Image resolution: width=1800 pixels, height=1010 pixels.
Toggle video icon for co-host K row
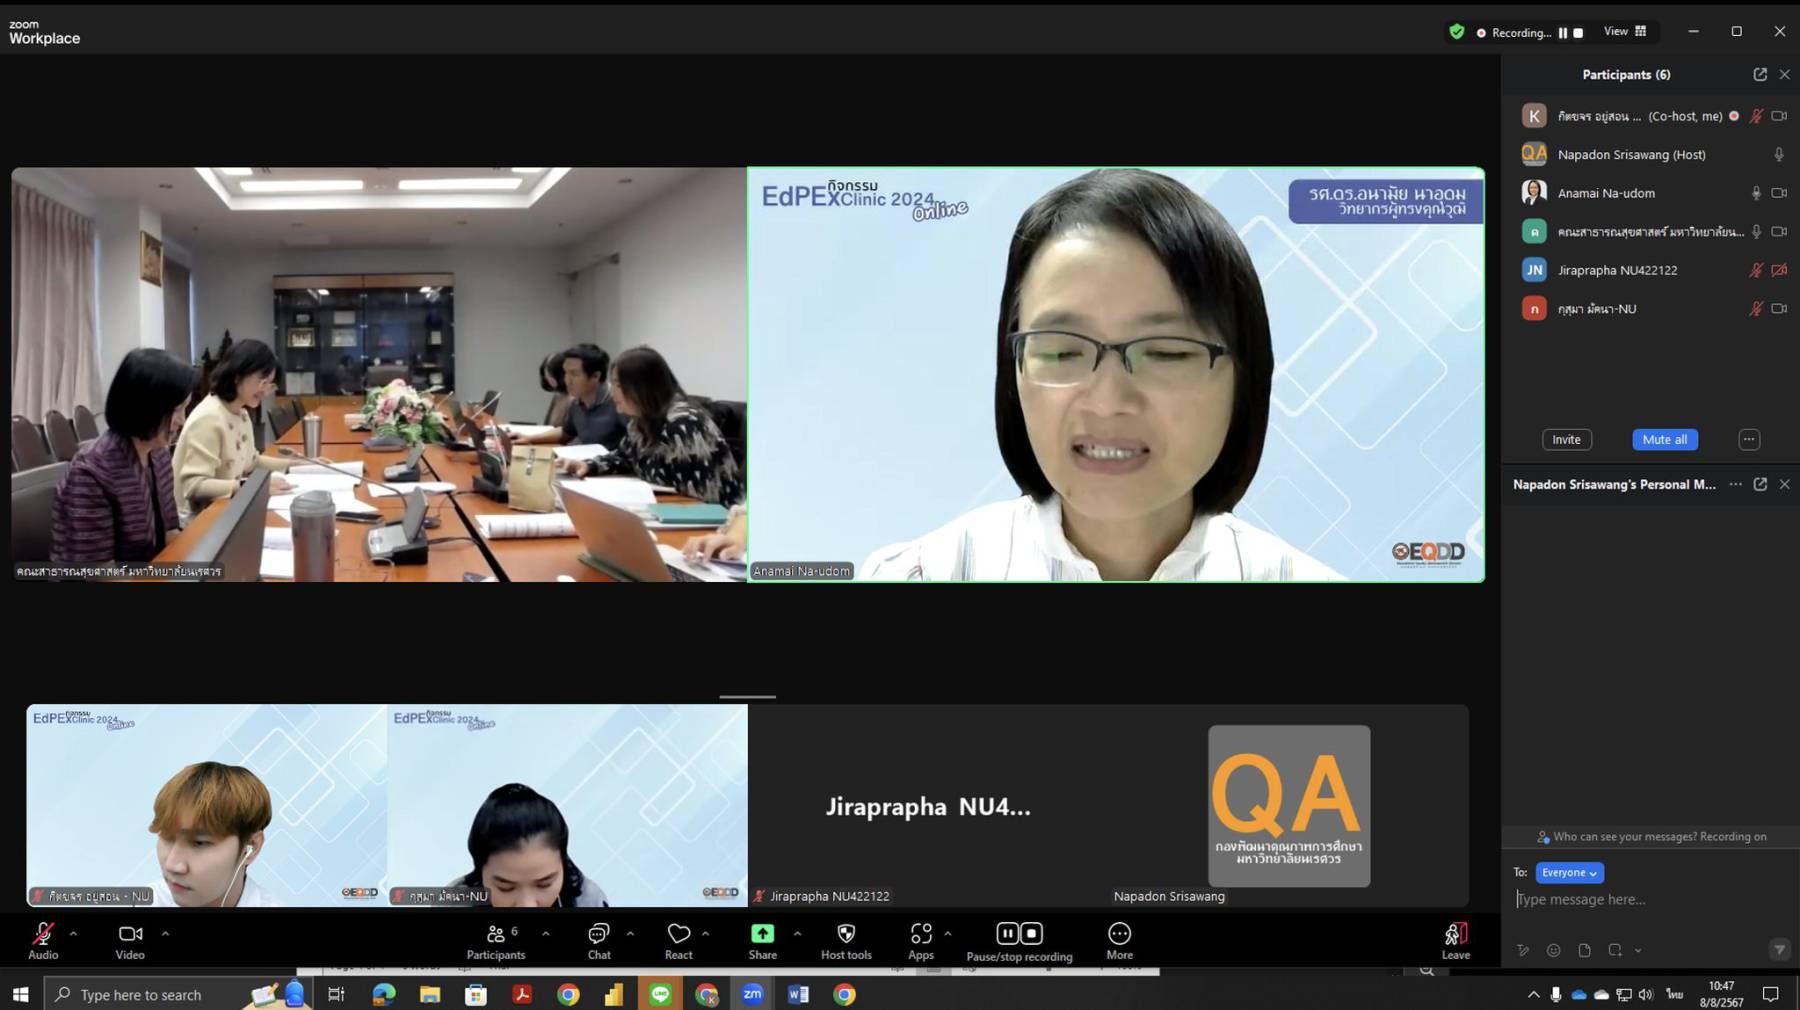[1779, 116]
